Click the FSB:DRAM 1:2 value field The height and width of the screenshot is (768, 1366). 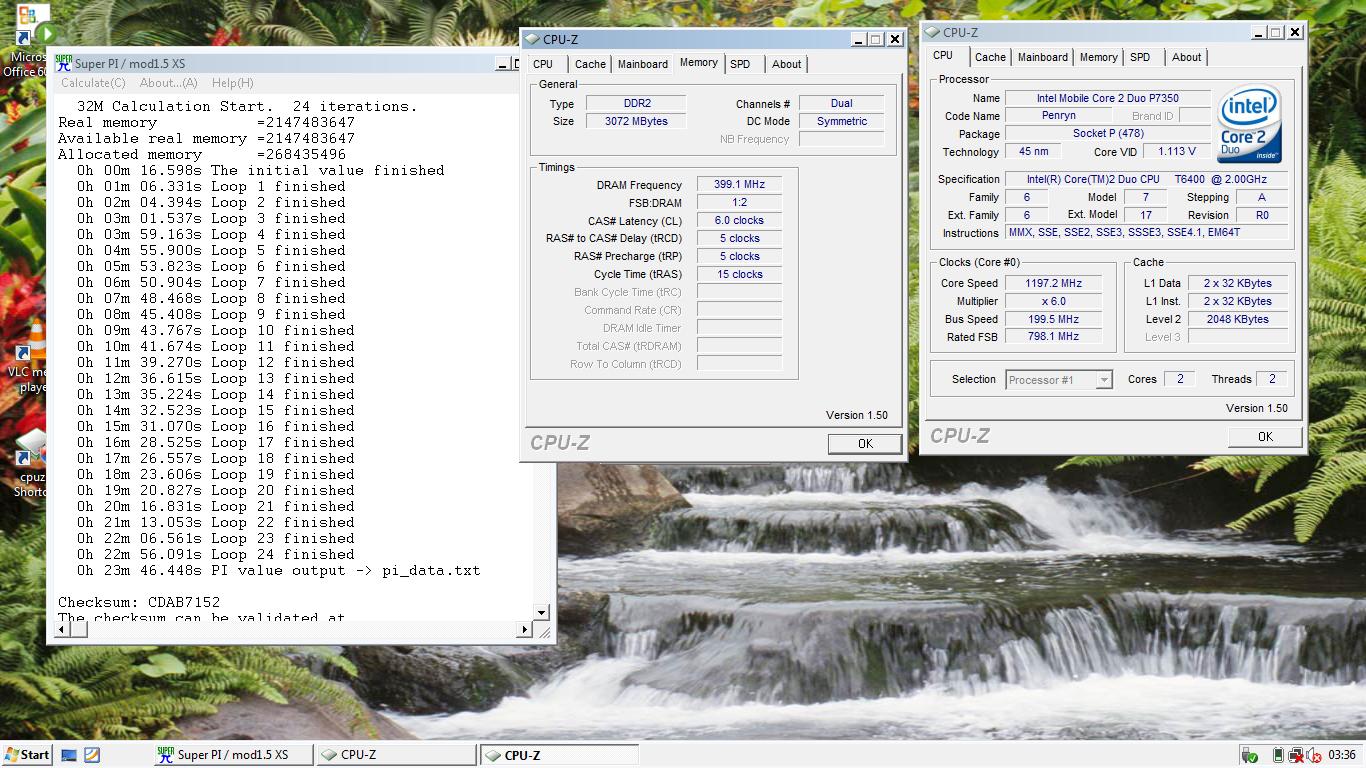(x=739, y=203)
